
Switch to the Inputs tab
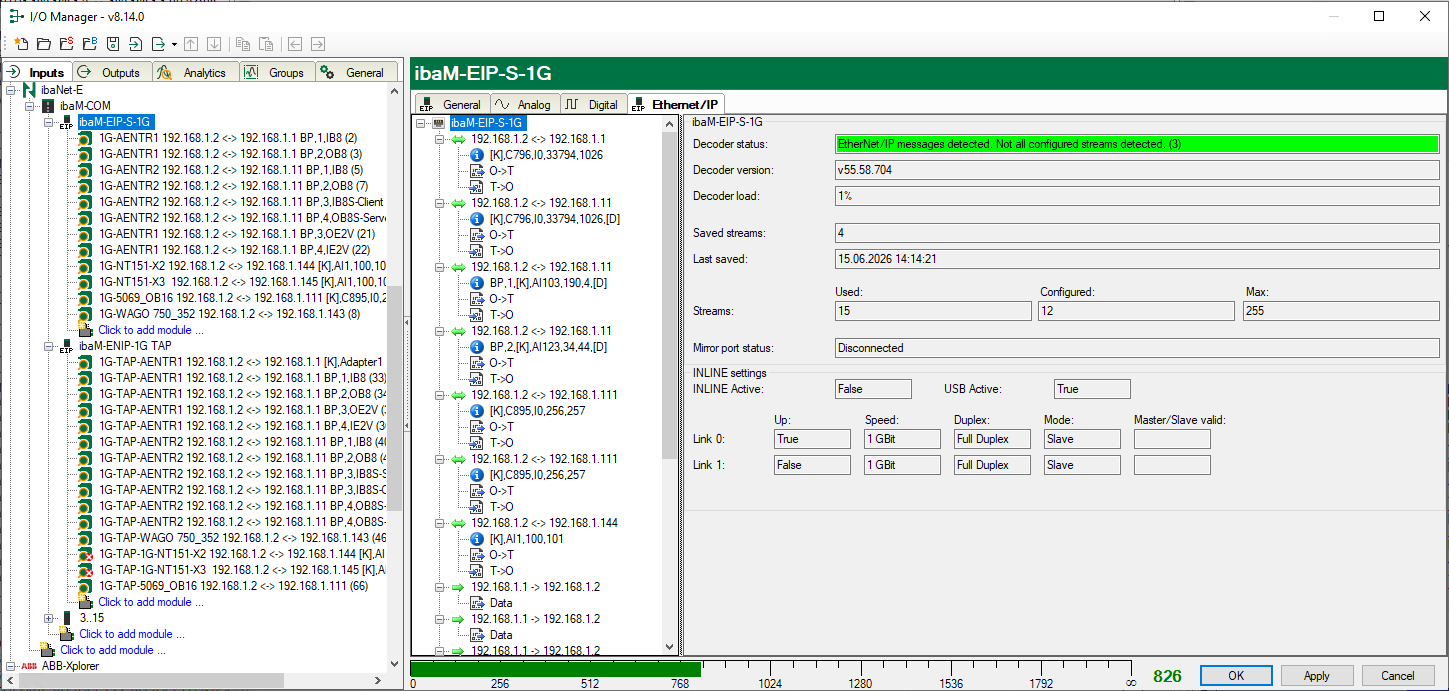point(36,72)
